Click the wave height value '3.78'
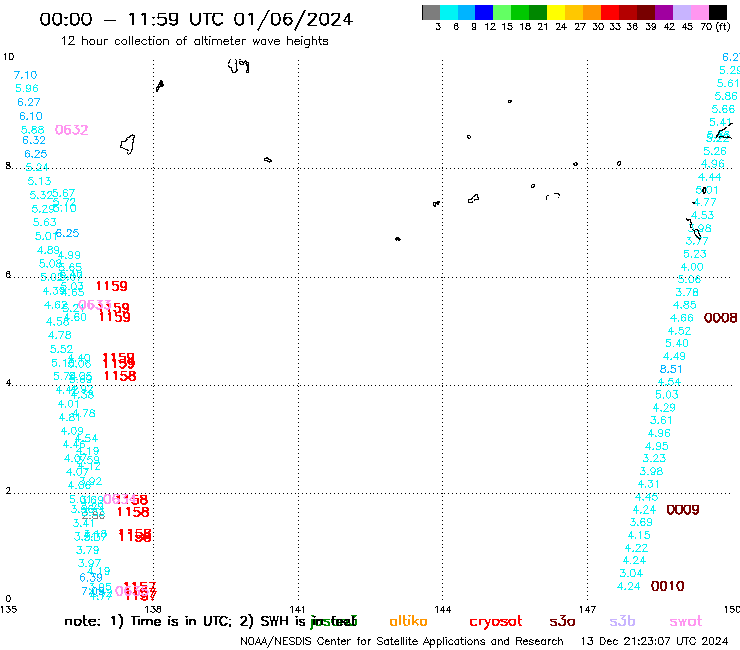This screenshot has height=650, width=740. 687,293
